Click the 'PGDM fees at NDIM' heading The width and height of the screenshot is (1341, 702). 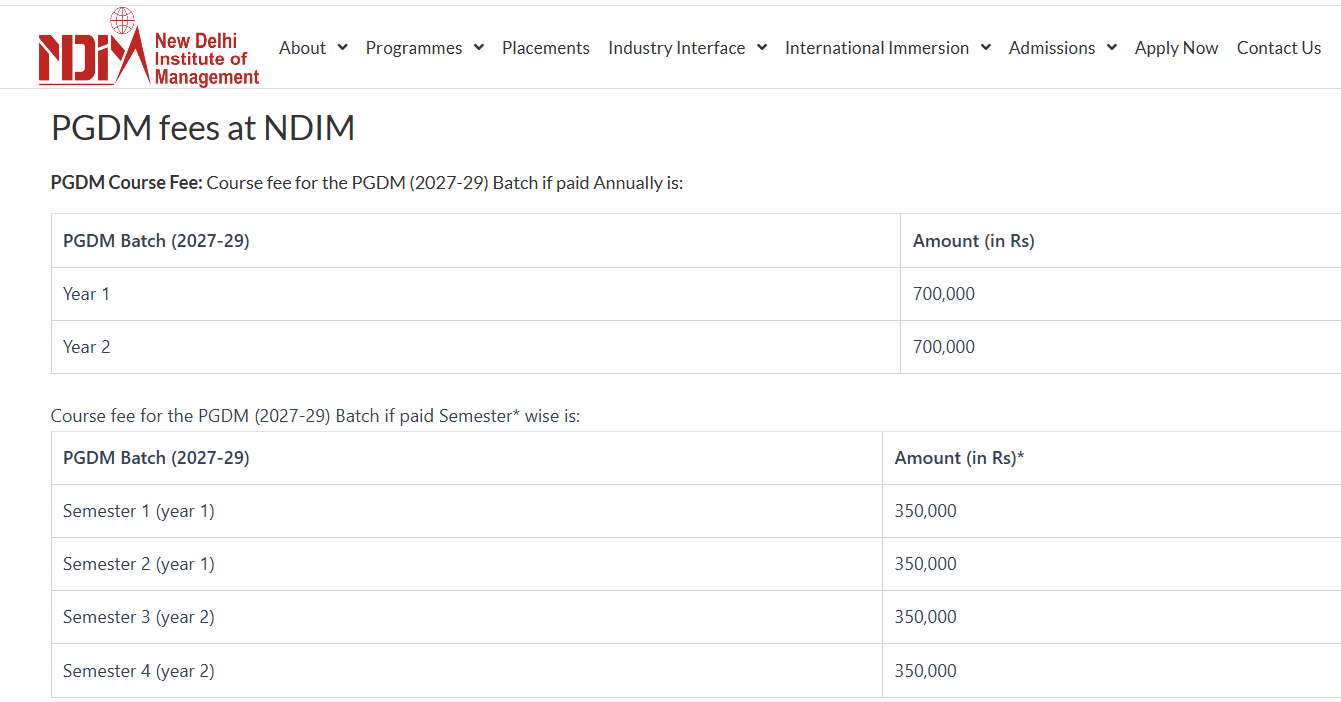pos(203,128)
